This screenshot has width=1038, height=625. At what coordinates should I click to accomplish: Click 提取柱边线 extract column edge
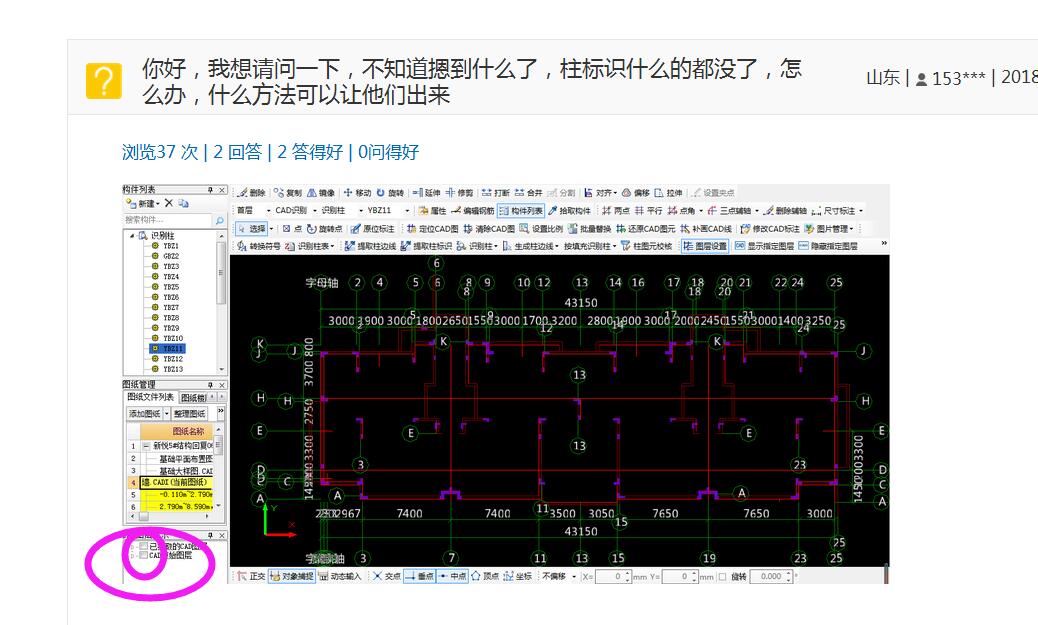(370, 246)
